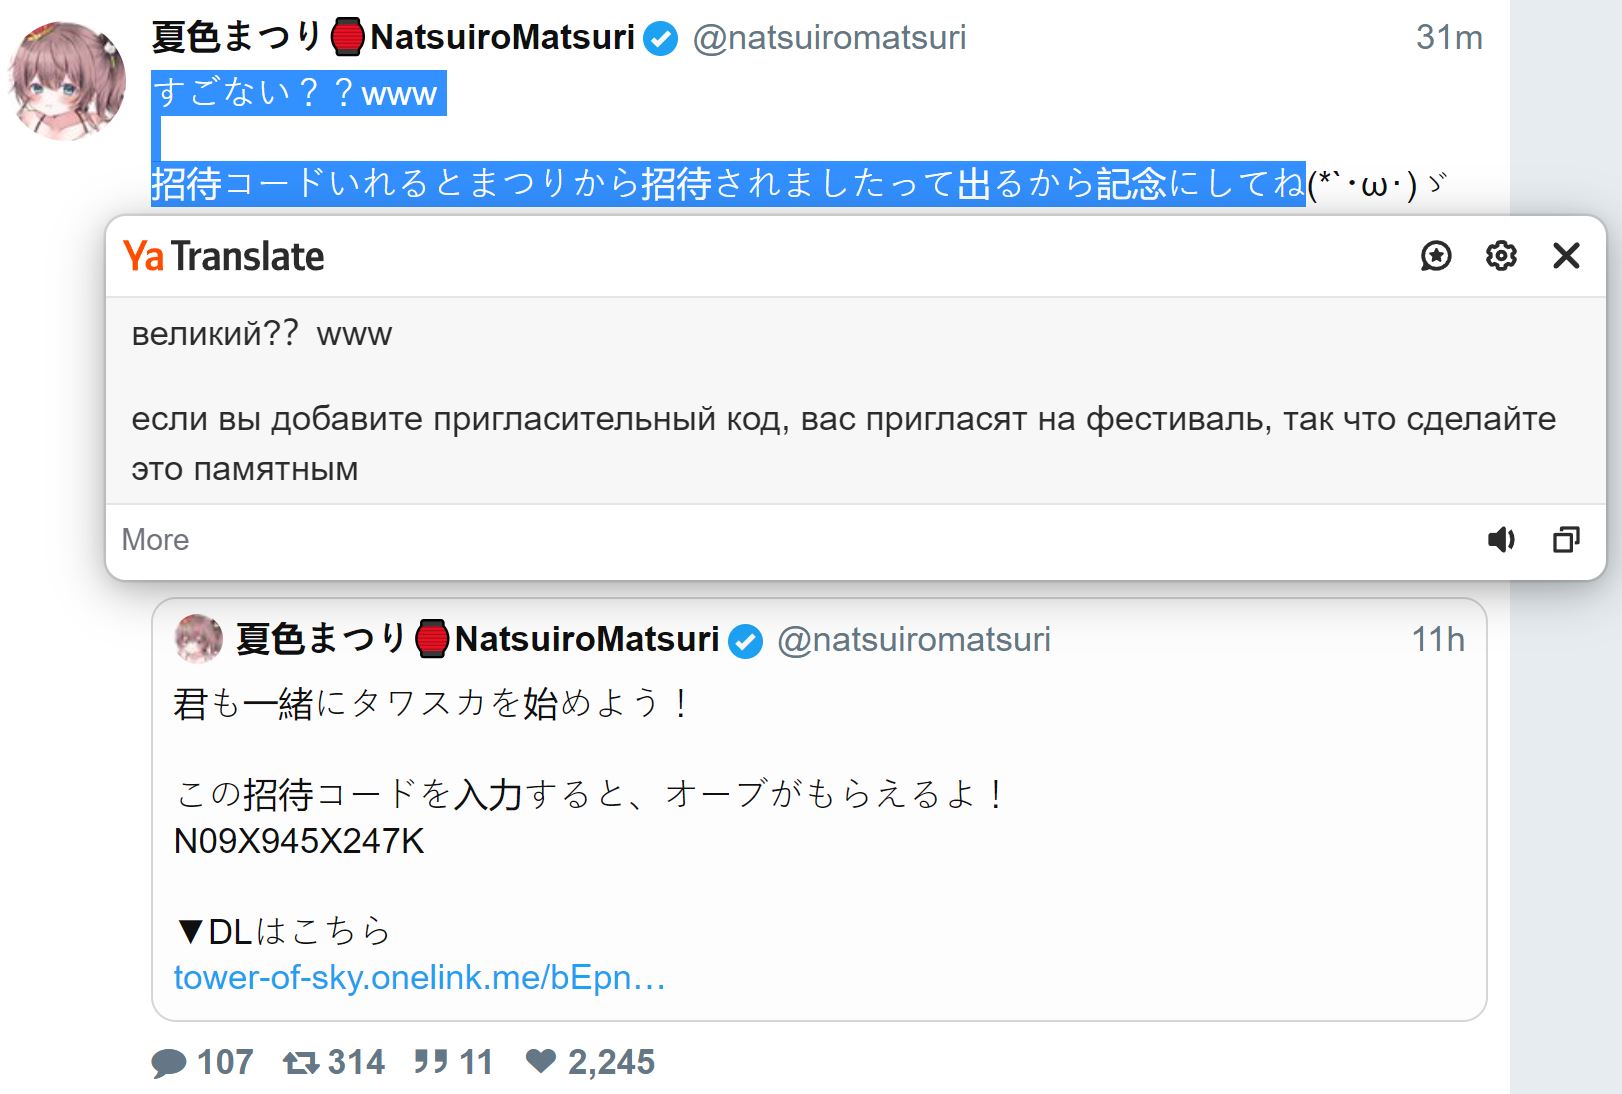The image size is (1622, 1094).
Task: Expand More translation options
Action: [155, 540]
